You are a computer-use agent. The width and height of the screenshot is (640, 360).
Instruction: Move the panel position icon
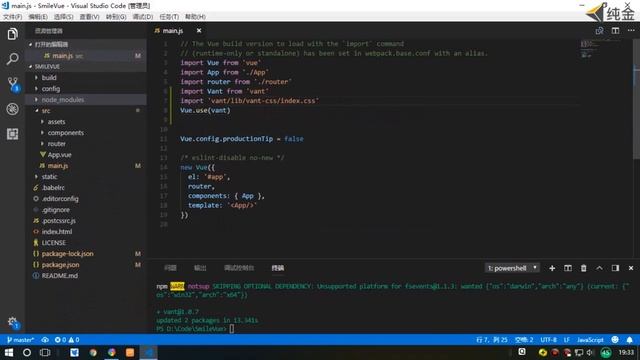615,268
